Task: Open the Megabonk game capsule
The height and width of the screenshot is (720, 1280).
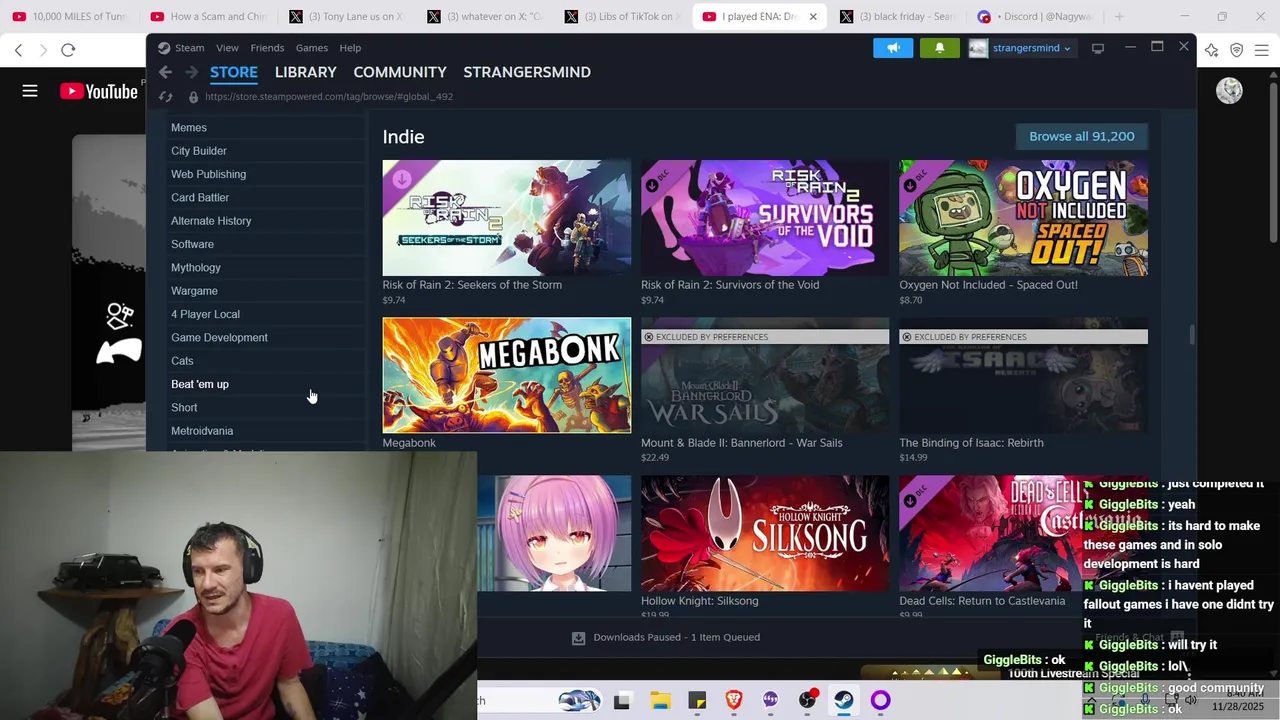Action: (507, 375)
